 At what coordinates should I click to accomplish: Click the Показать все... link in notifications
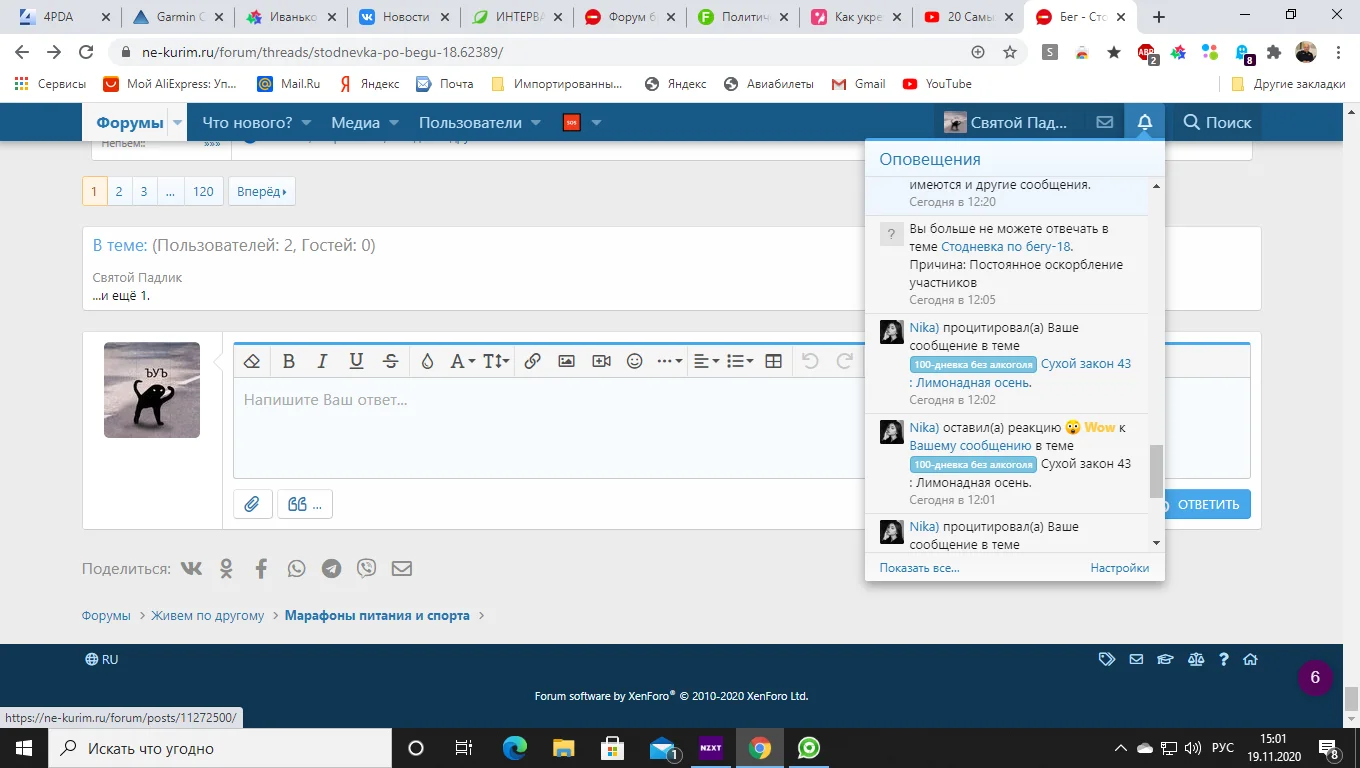[919, 568]
